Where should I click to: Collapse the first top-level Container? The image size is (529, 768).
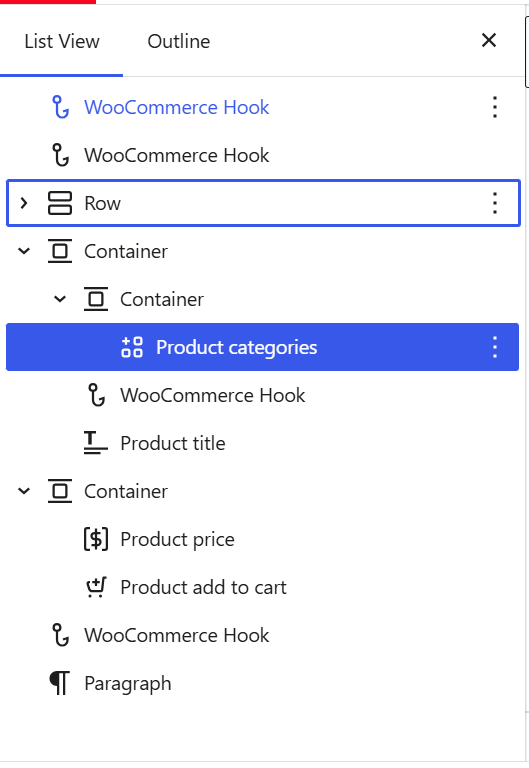pyautogui.click(x=24, y=251)
